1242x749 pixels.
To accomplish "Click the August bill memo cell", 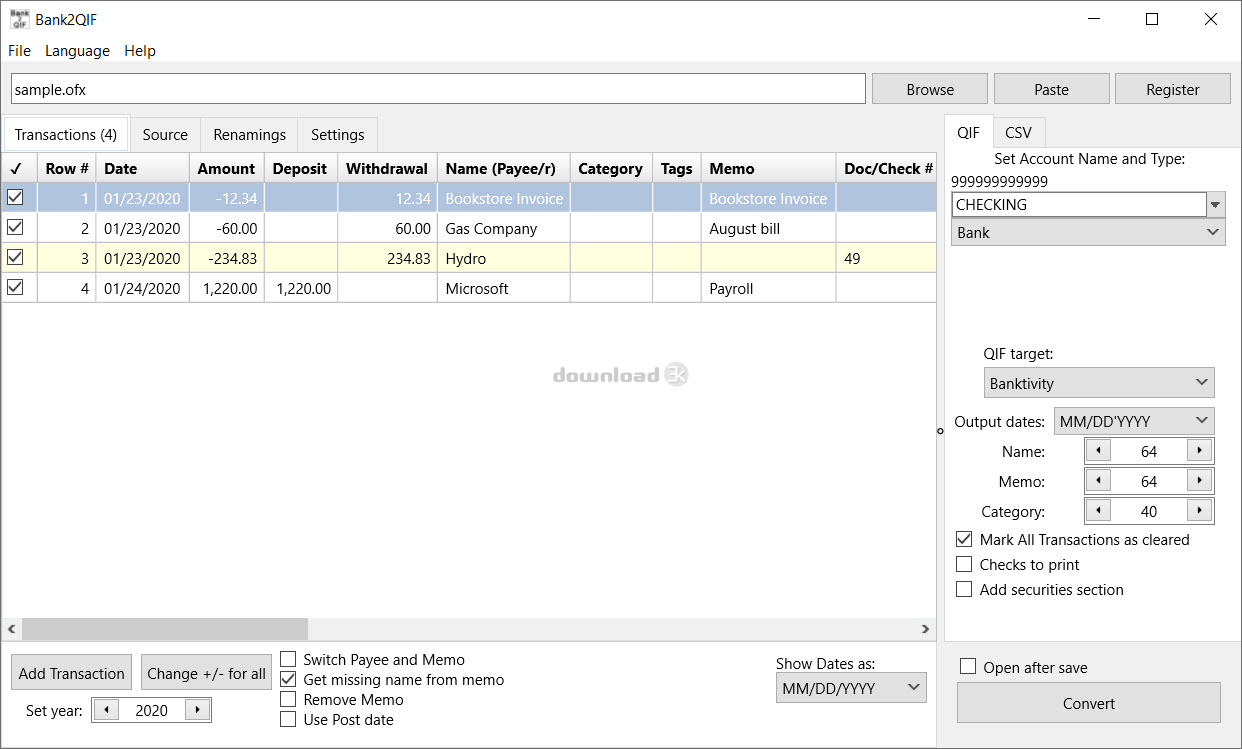I will [768, 228].
